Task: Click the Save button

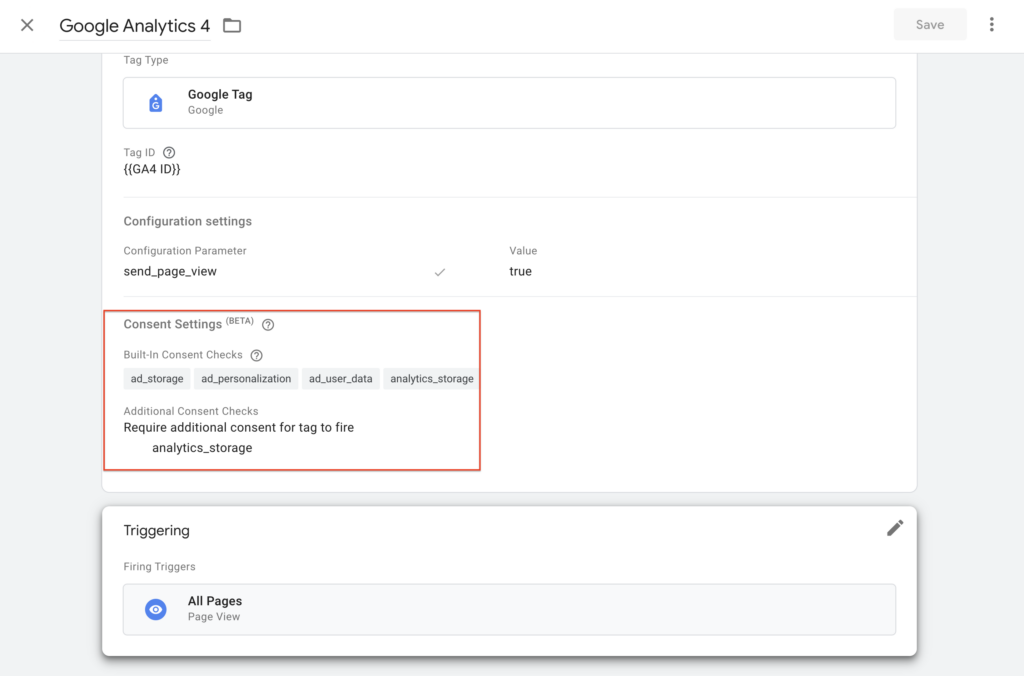Action: pos(929,25)
